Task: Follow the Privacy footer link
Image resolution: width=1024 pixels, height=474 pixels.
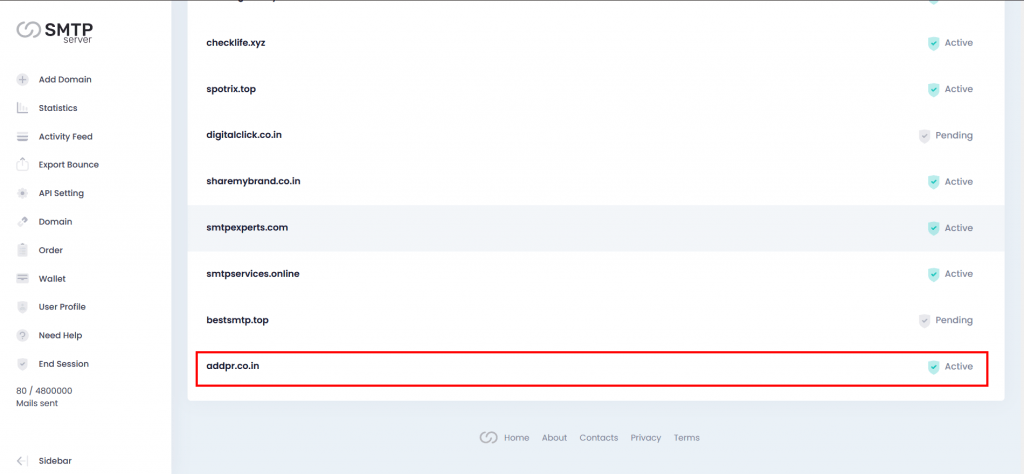Action: coord(646,437)
